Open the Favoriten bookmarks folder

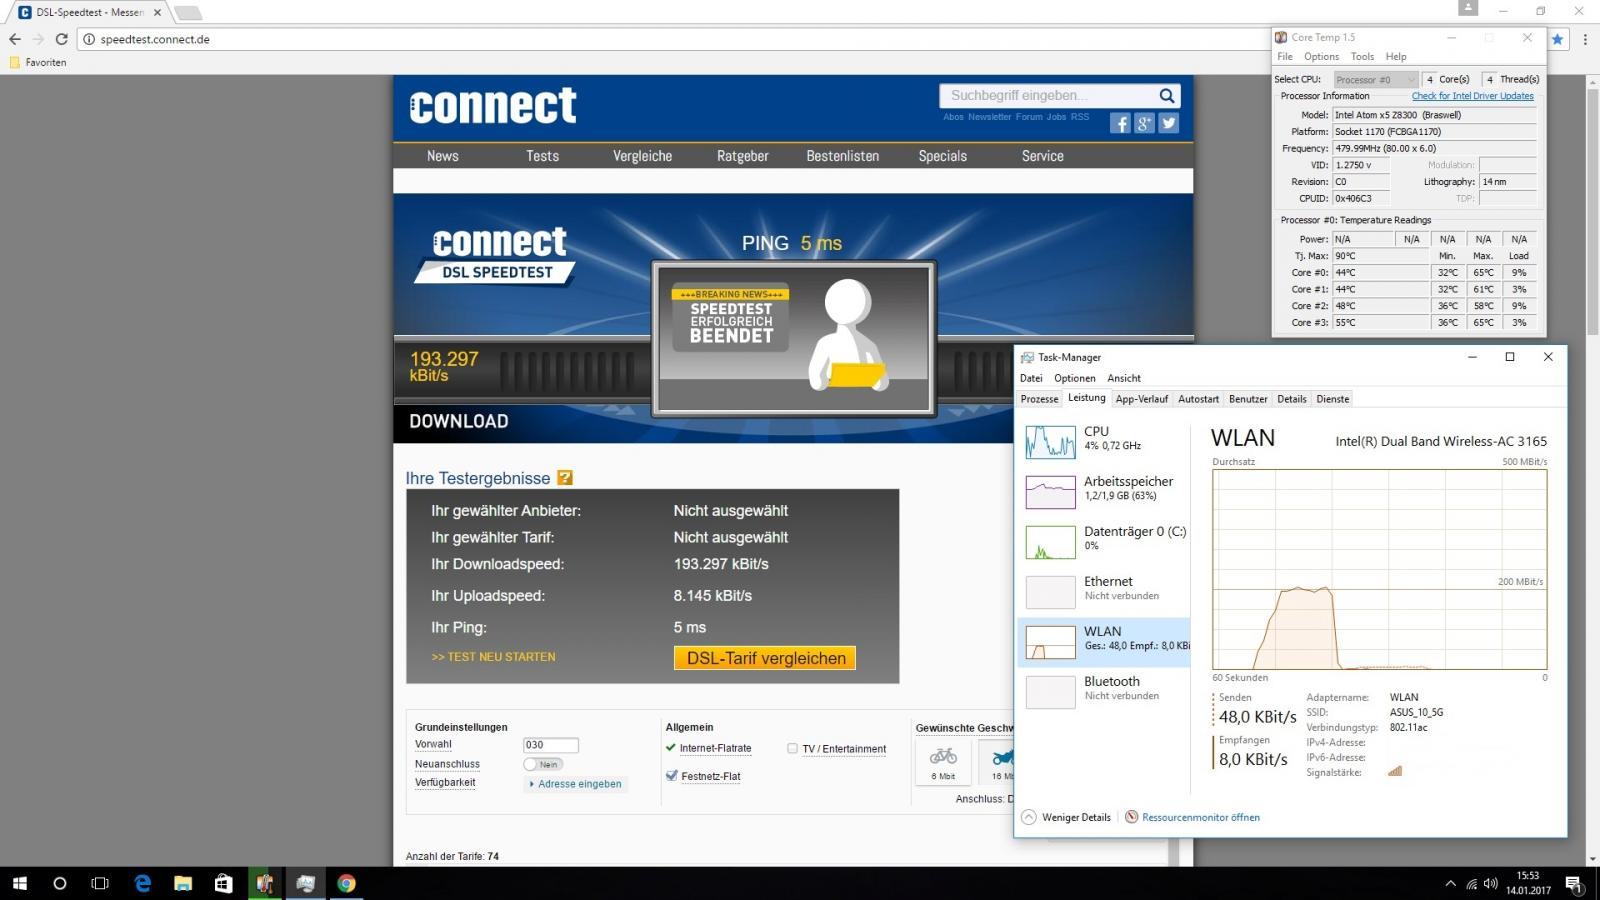click(38, 62)
